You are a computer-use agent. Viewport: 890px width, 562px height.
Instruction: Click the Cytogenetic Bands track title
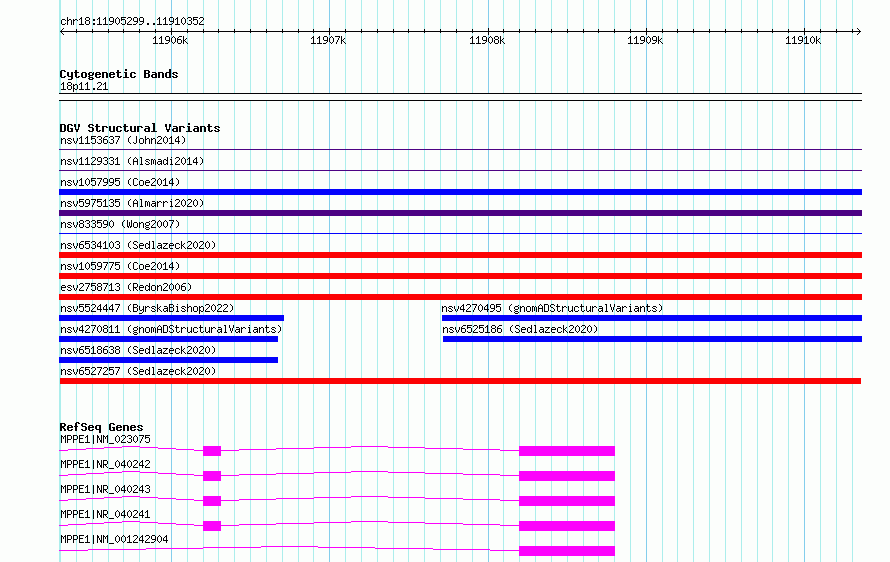point(119,74)
